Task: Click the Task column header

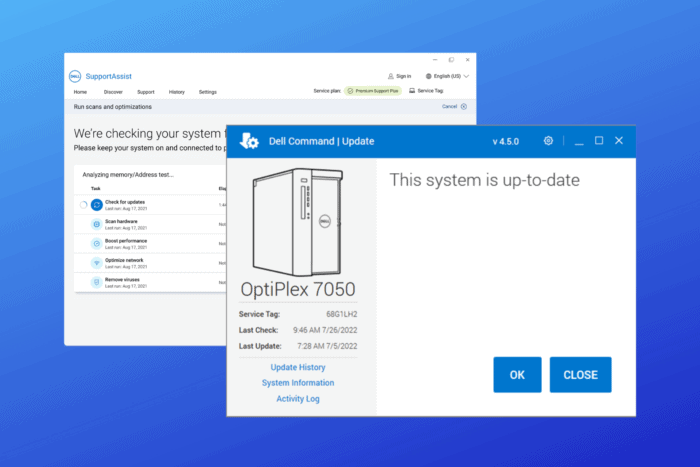Action: (x=96, y=188)
